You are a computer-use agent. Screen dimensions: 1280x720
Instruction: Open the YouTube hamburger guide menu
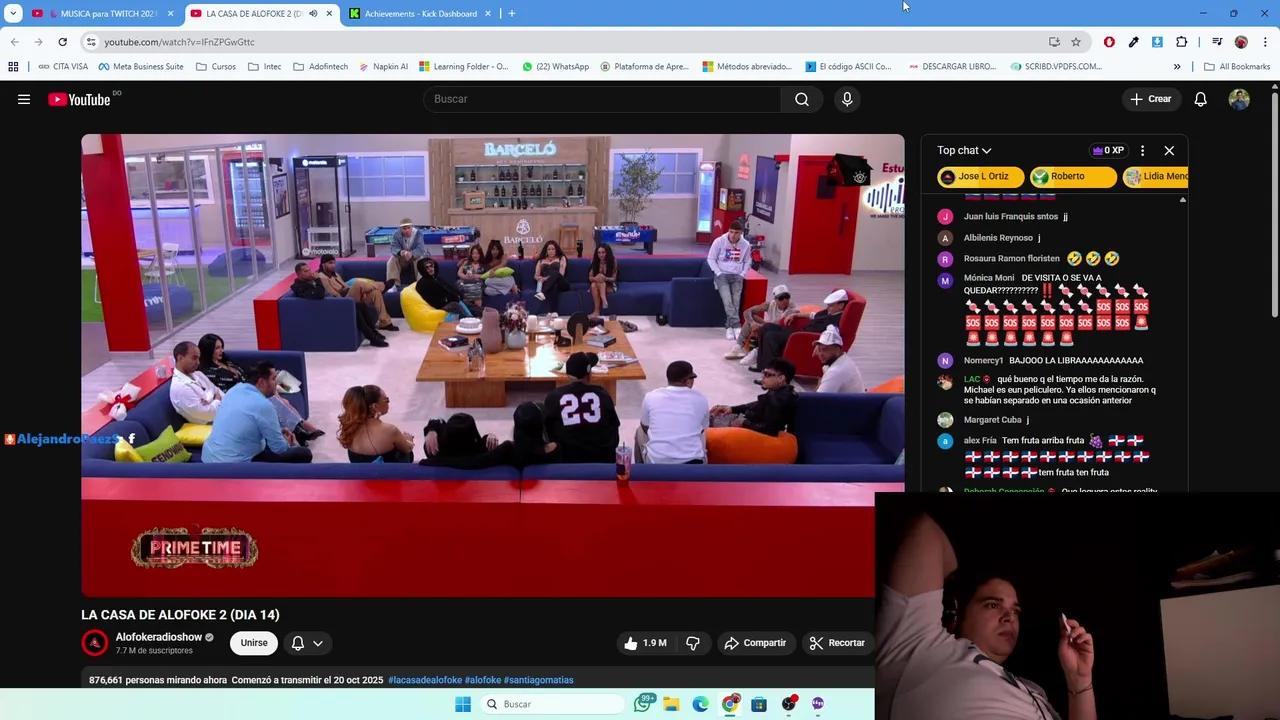tap(24, 99)
